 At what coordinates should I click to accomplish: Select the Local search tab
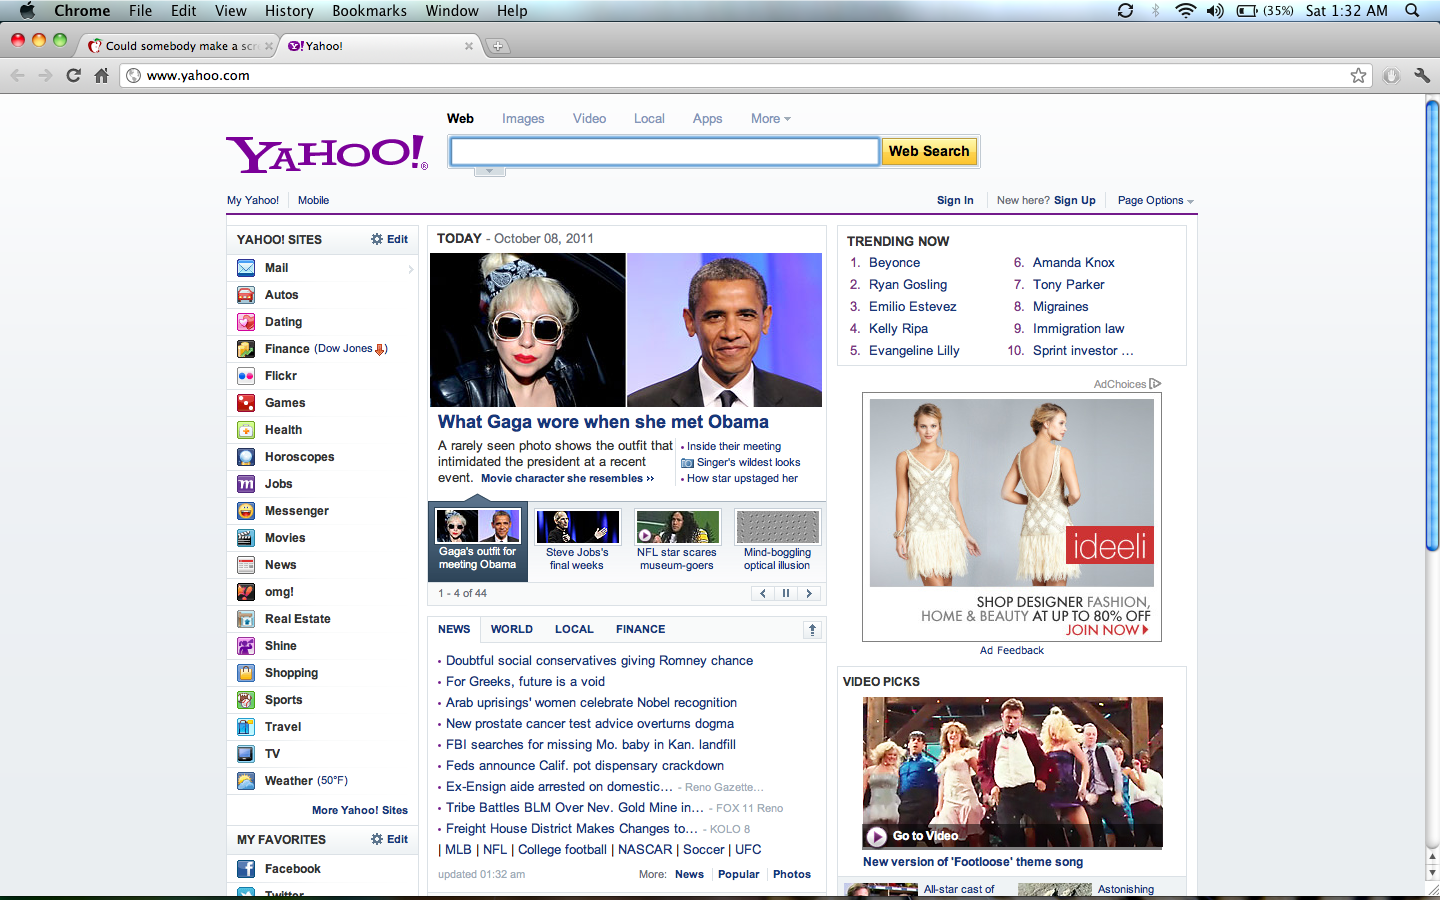pos(649,119)
